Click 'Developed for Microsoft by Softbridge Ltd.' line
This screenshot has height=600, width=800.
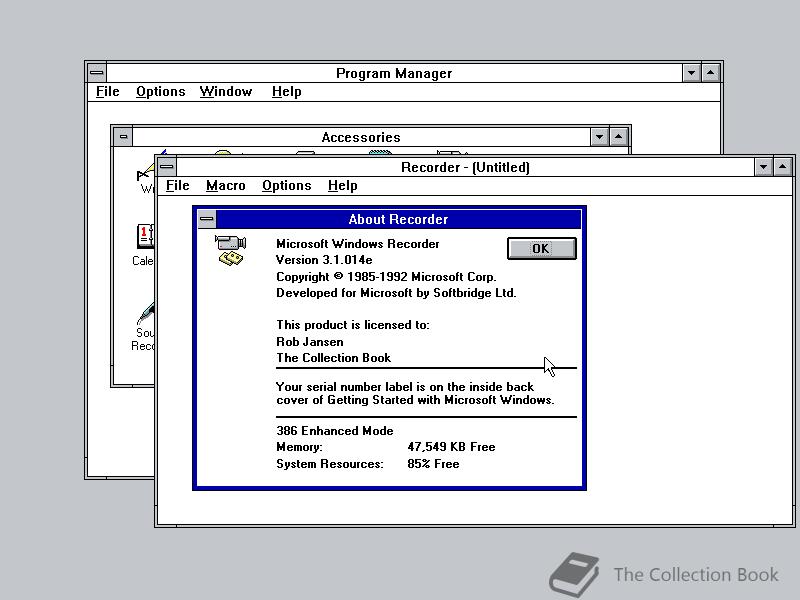(x=396, y=293)
